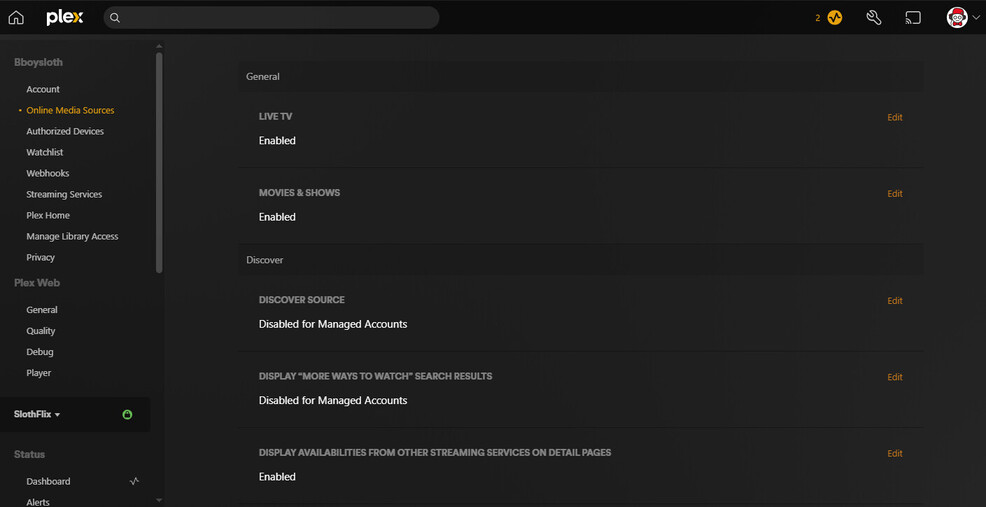Click the Plex Web section heading

pyautogui.click(x=37, y=283)
